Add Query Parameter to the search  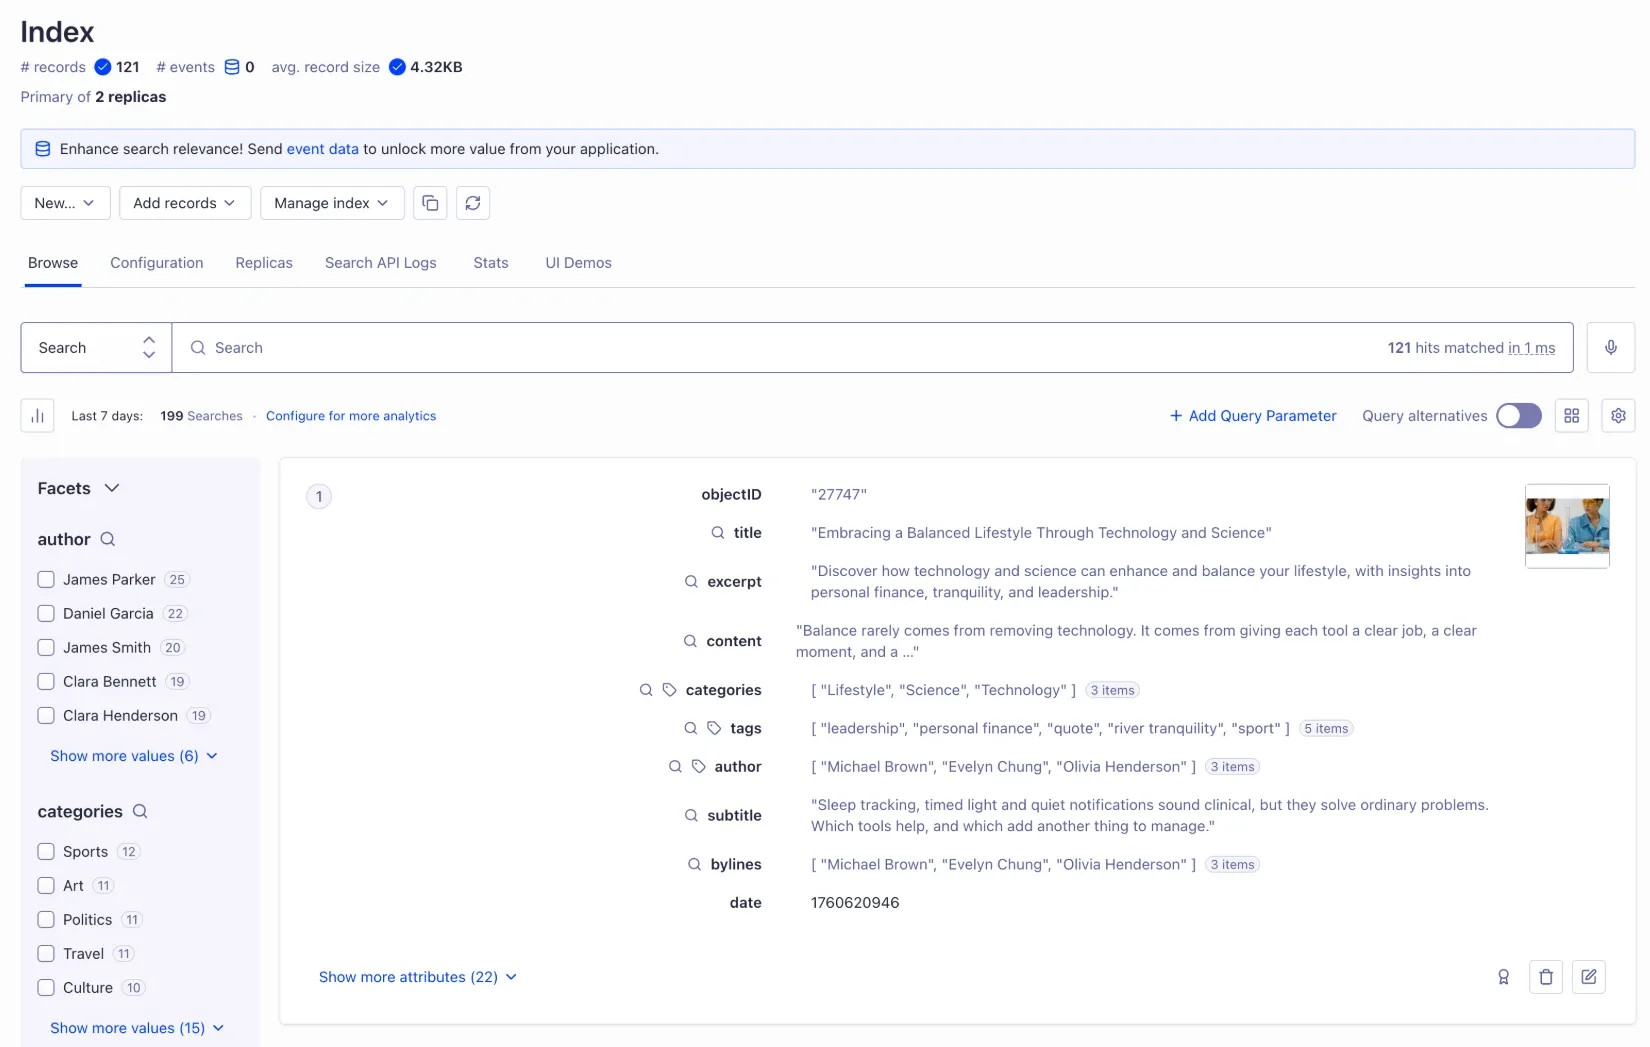[1253, 416]
